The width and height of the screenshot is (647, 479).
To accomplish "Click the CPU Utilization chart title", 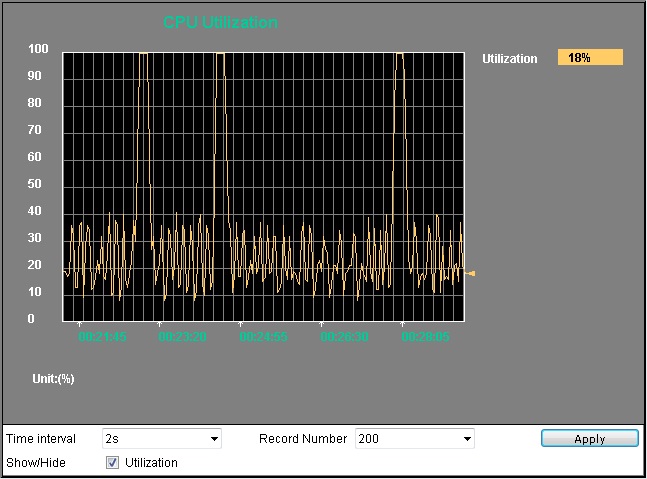I will click(x=220, y=22).
